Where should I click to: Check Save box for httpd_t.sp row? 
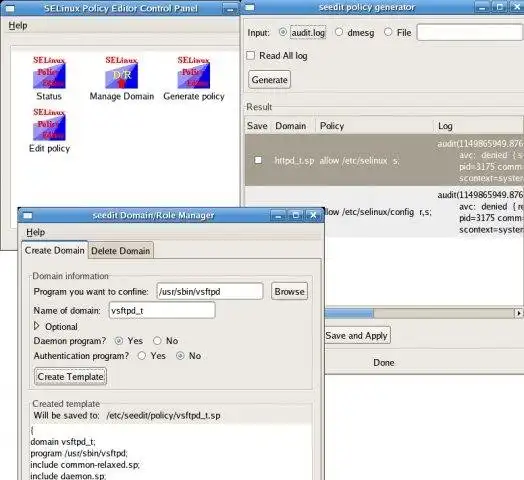pyautogui.click(x=258, y=160)
